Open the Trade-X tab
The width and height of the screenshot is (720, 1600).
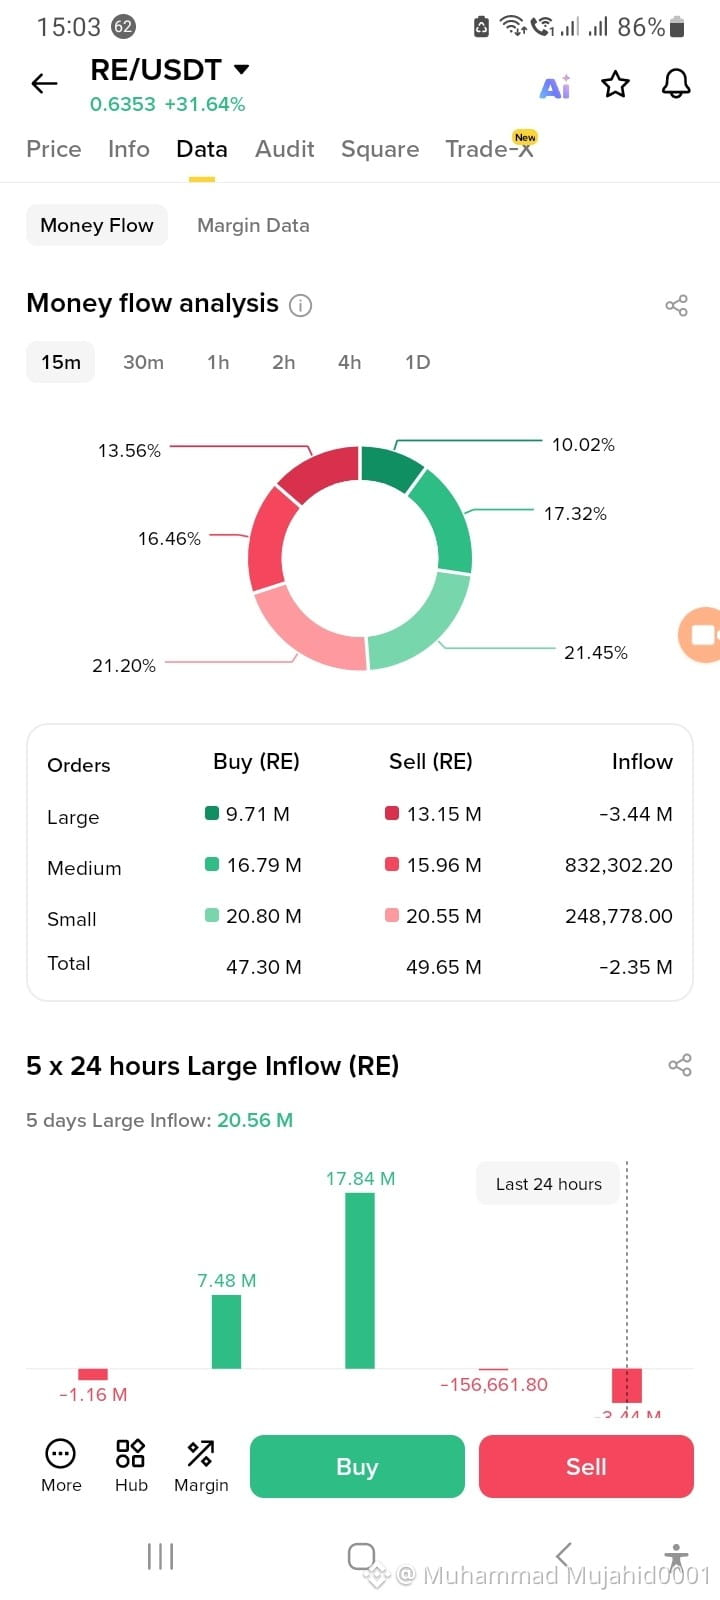tap(490, 148)
